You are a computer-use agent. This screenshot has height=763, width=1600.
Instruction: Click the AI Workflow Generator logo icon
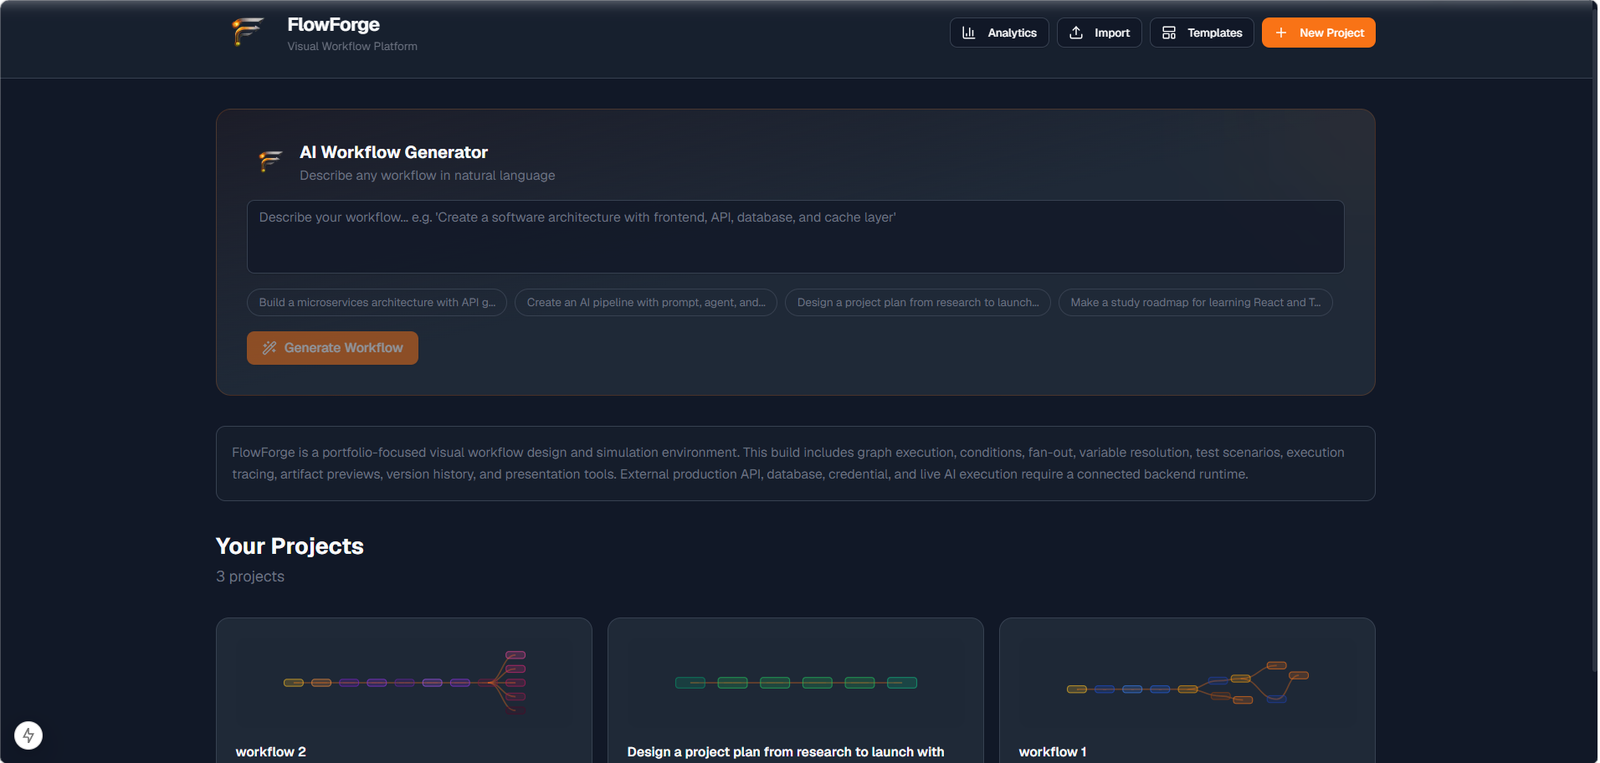[270, 161]
